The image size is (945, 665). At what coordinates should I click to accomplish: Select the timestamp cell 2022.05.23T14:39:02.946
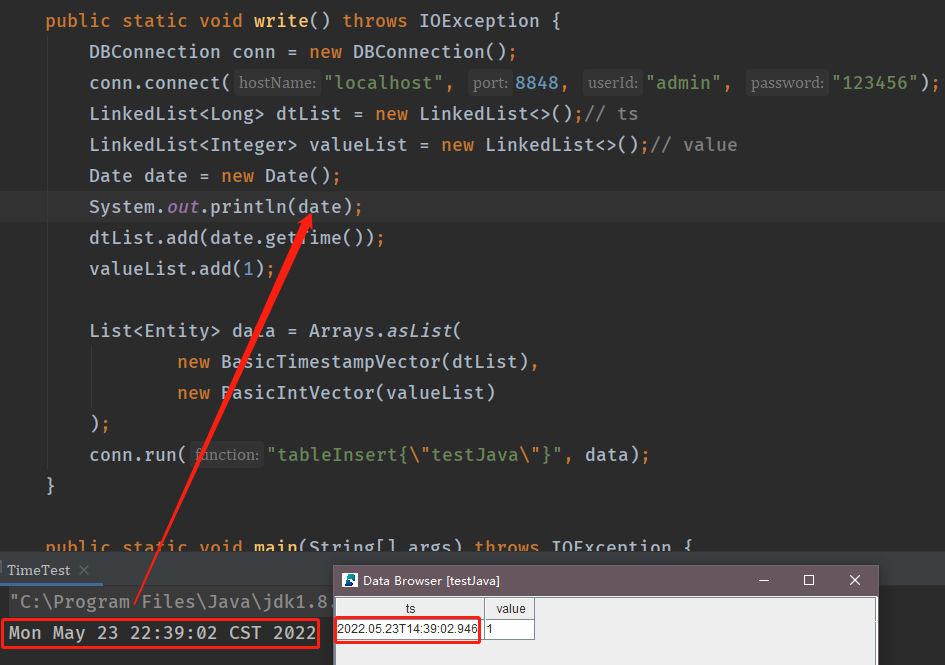pos(408,629)
